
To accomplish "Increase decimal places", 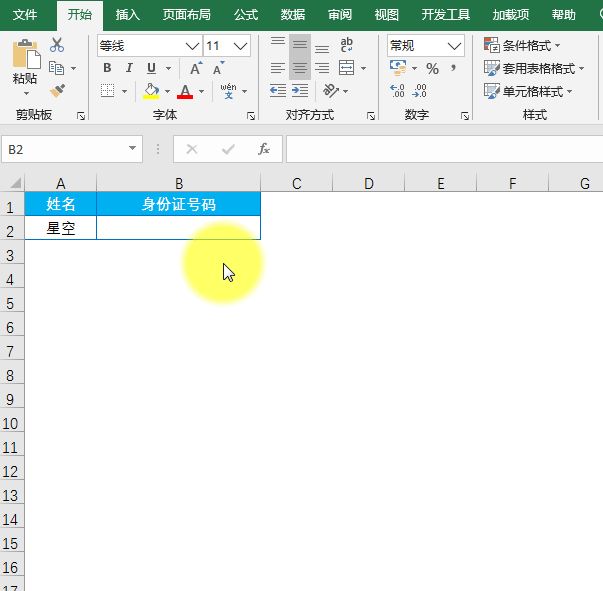I will point(397,91).
